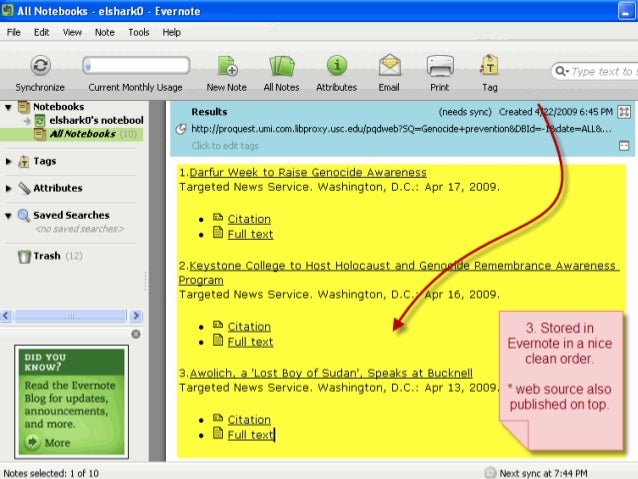Click the Saved Searches label

point(71,215)
